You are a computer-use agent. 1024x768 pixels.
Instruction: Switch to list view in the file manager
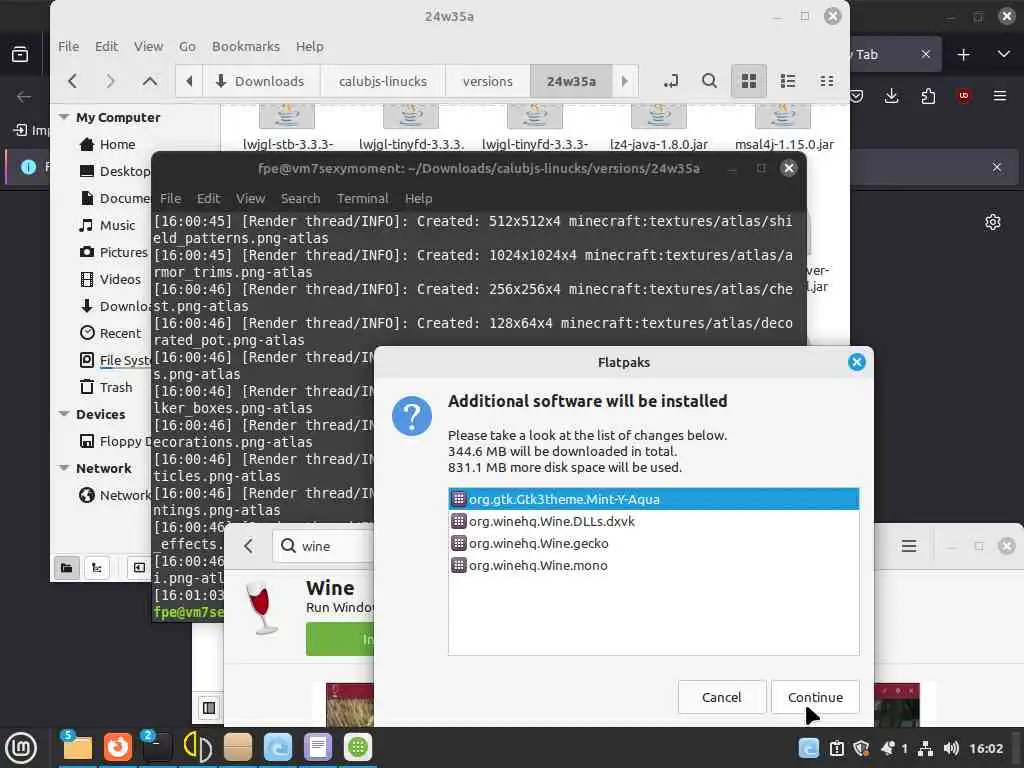(x=788, y=81)
